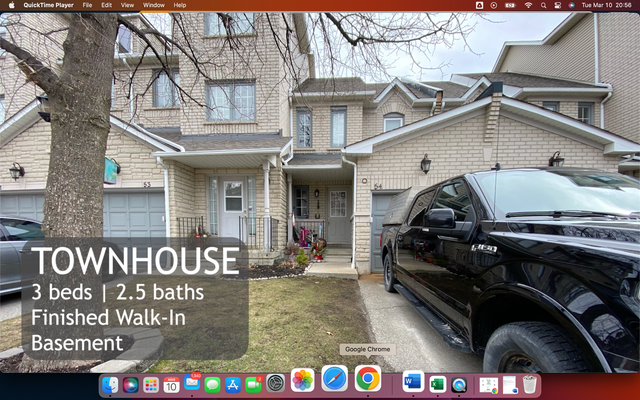Open the Trash in the dock
The height and width of the screenshot is (400, 640).
530,384
